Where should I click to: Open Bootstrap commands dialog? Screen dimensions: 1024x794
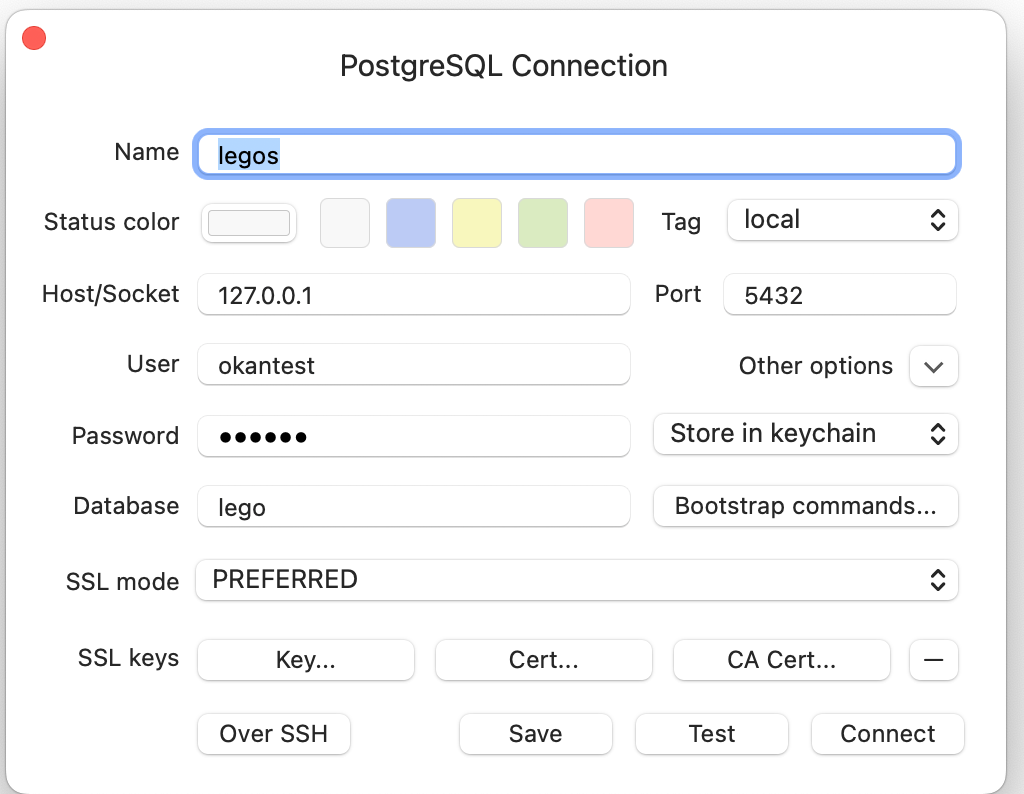(x=805, y=506)
